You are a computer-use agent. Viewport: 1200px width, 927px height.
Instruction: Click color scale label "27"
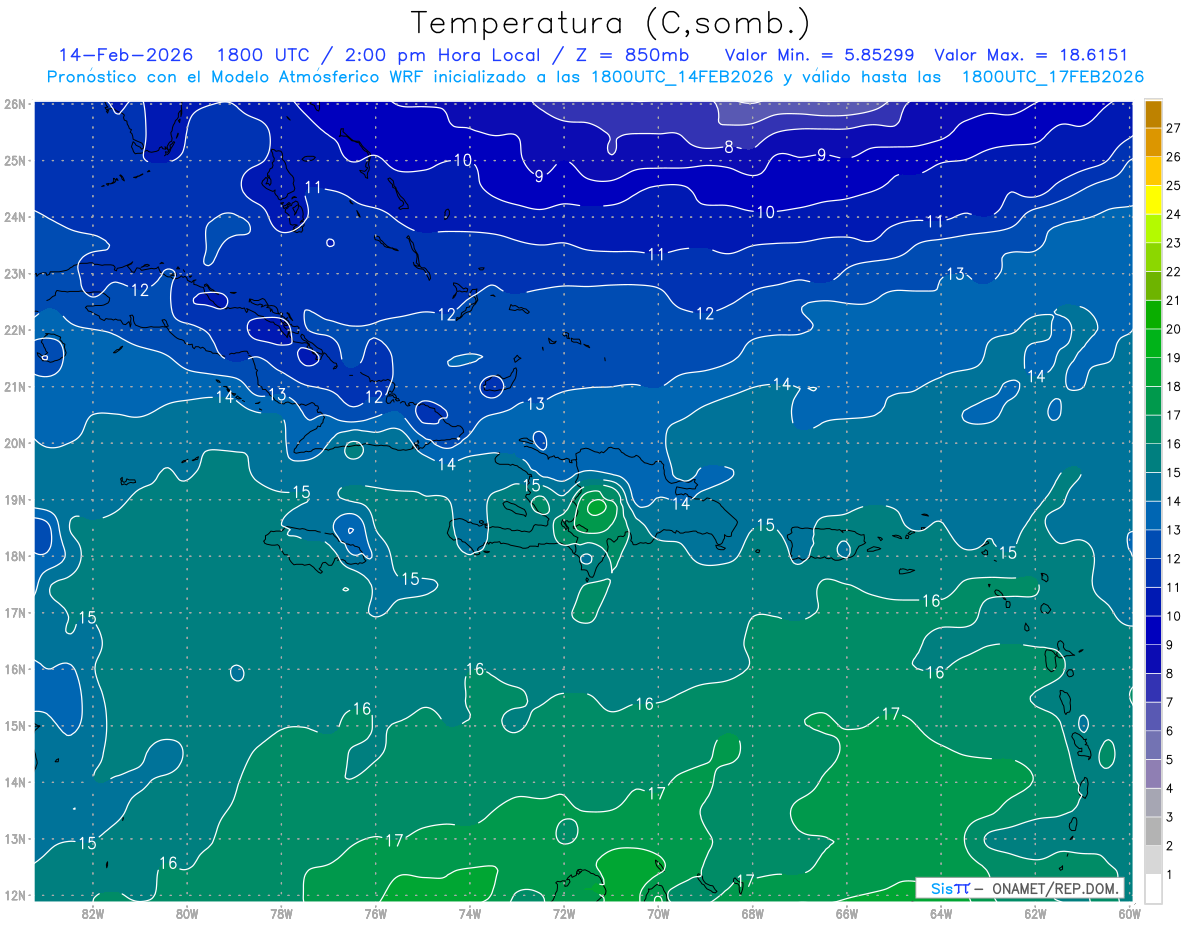tap(1174, 128)
